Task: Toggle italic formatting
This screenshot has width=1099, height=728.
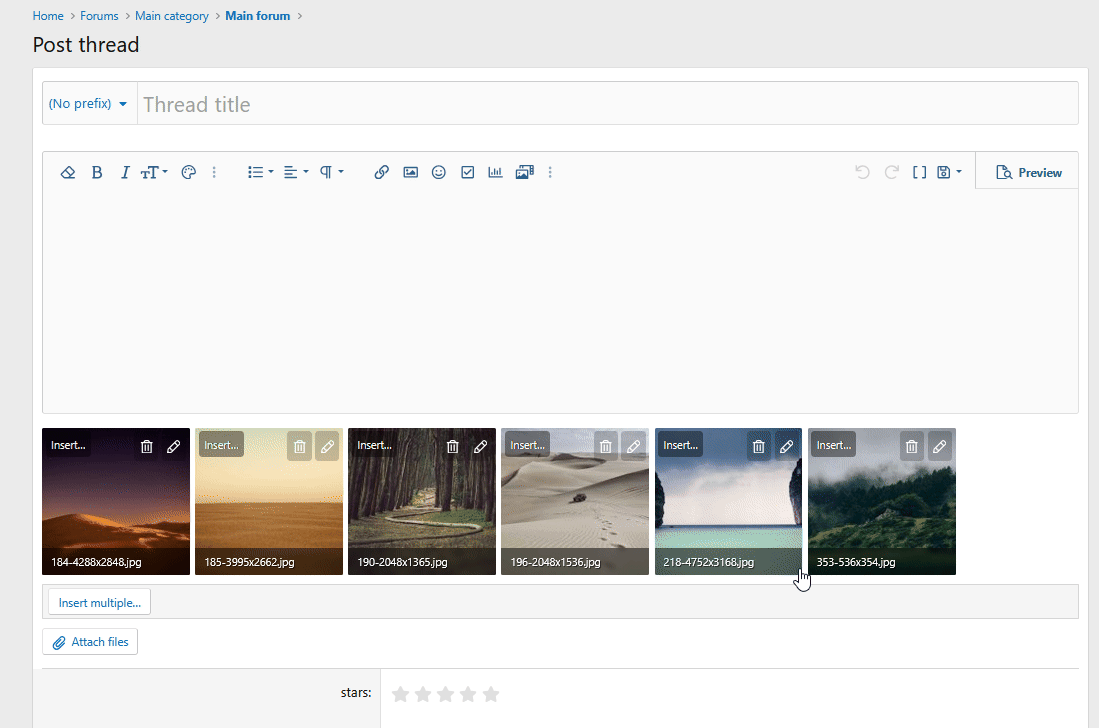Action: pos(125,172)
